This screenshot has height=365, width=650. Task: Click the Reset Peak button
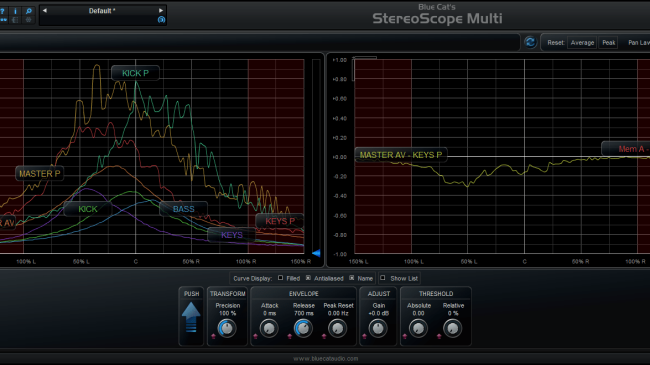[609, 43]
